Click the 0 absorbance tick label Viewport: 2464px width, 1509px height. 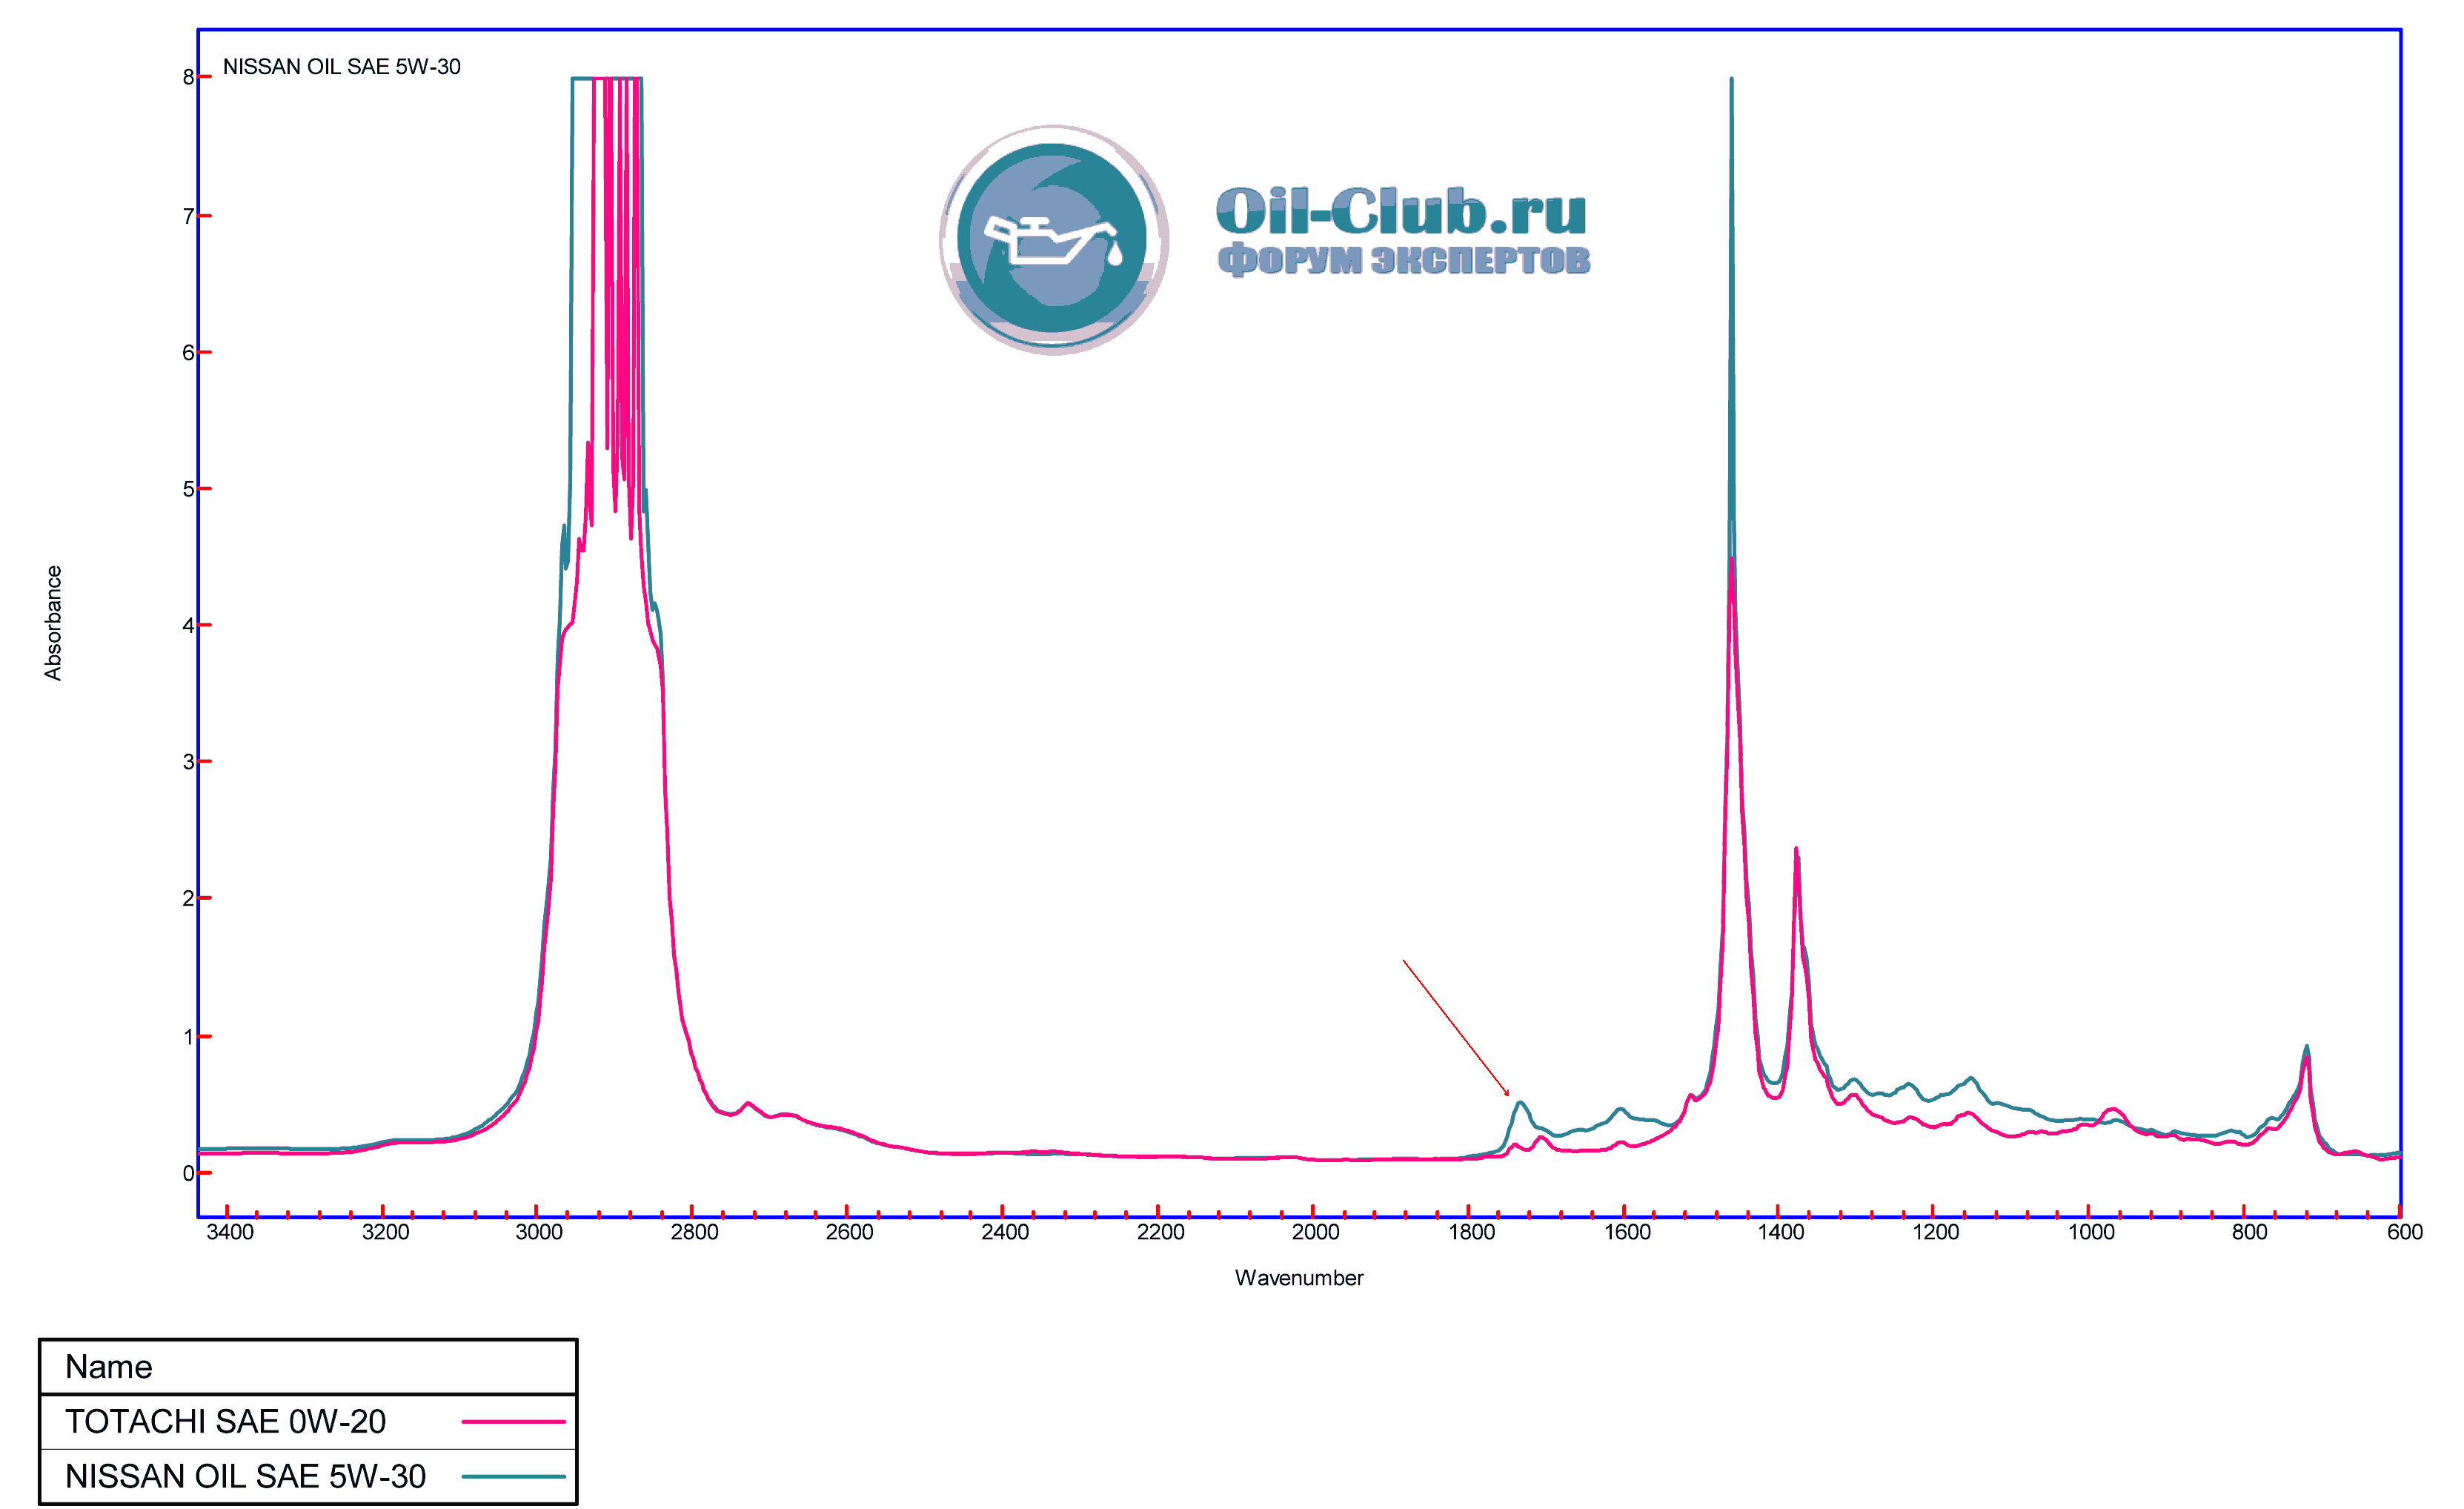(x=188, y=1173)
